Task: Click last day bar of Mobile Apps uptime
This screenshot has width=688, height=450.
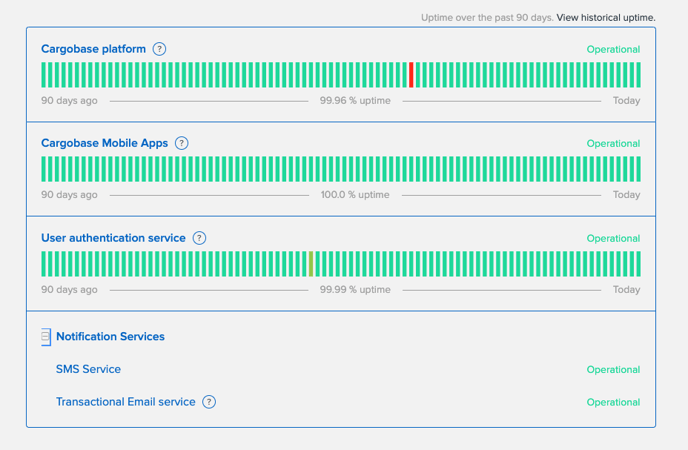Action: tap(638, 169)
